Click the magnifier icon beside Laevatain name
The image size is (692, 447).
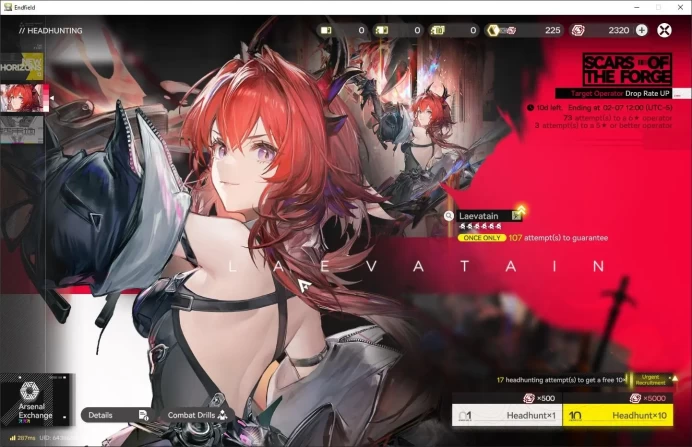pyautogui.click(x=448, y=216)
